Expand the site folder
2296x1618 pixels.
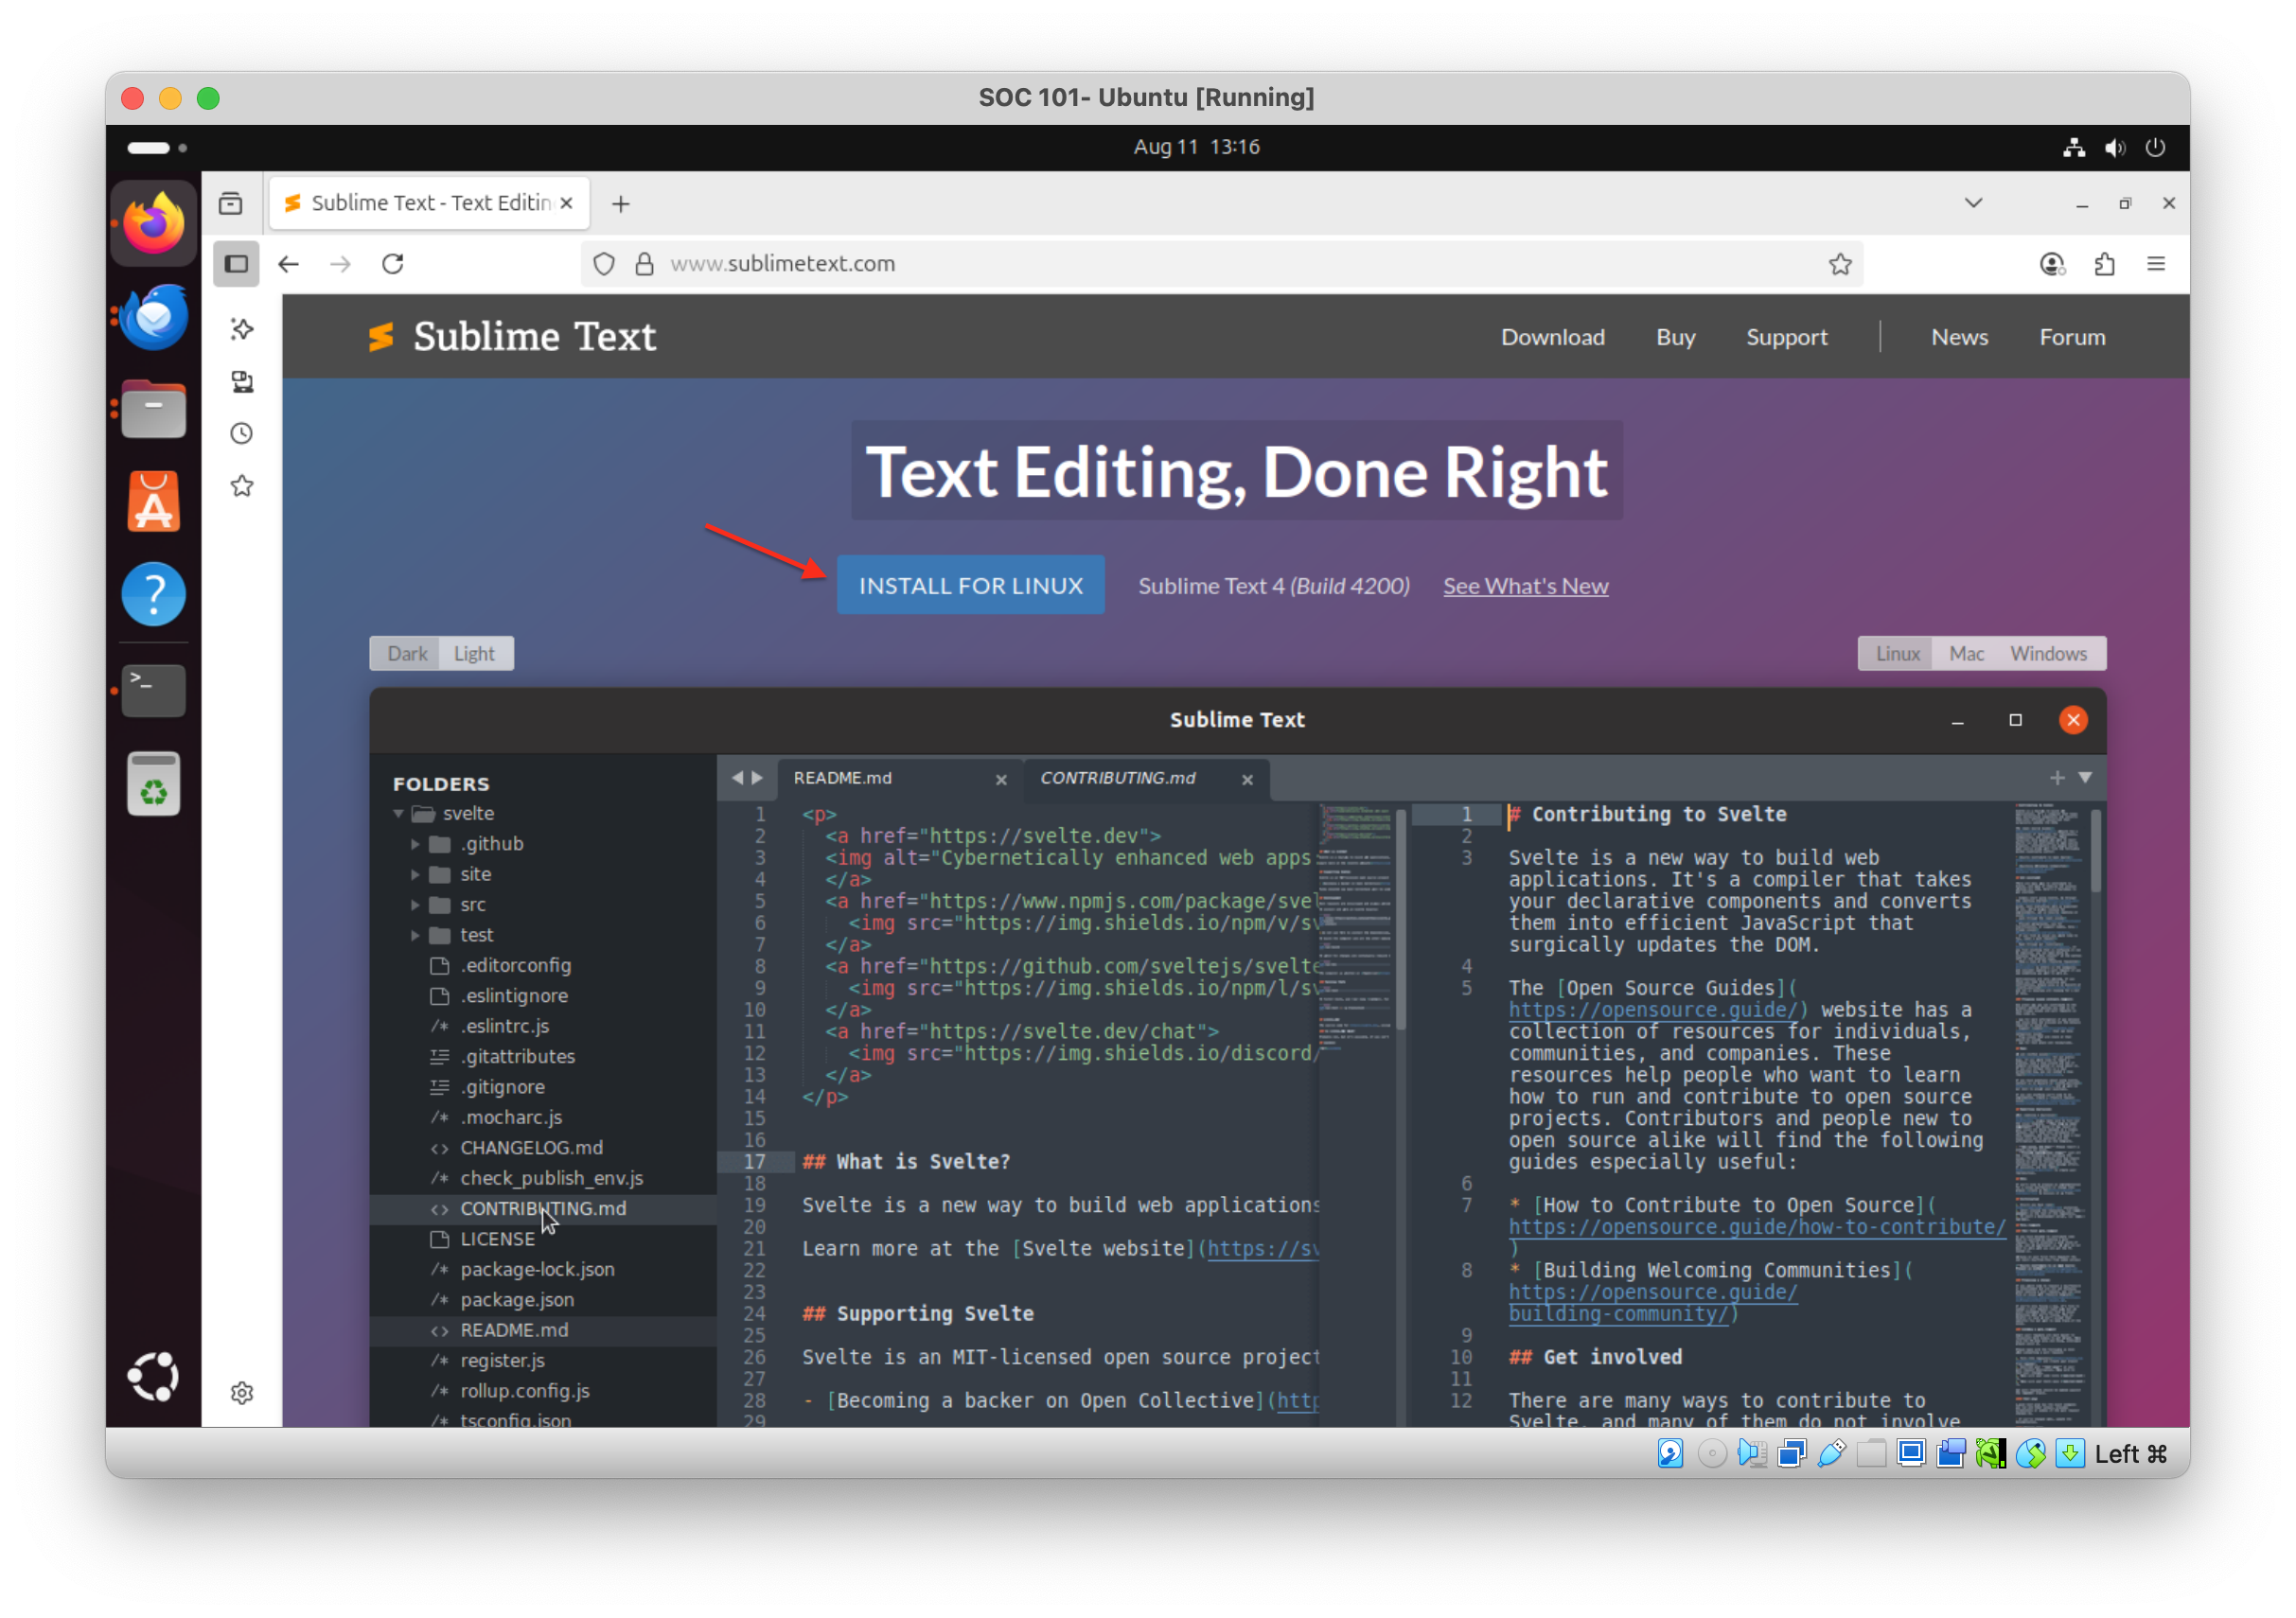coord(415,874)
